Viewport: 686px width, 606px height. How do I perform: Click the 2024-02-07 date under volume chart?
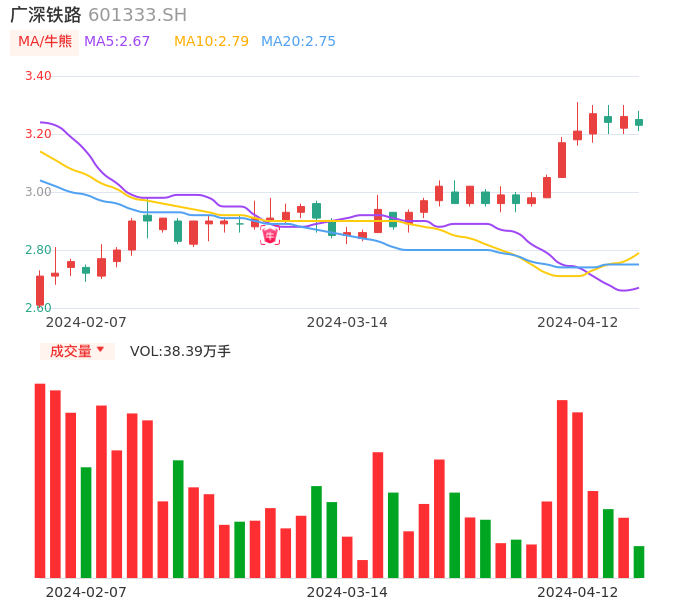[86, 592]
